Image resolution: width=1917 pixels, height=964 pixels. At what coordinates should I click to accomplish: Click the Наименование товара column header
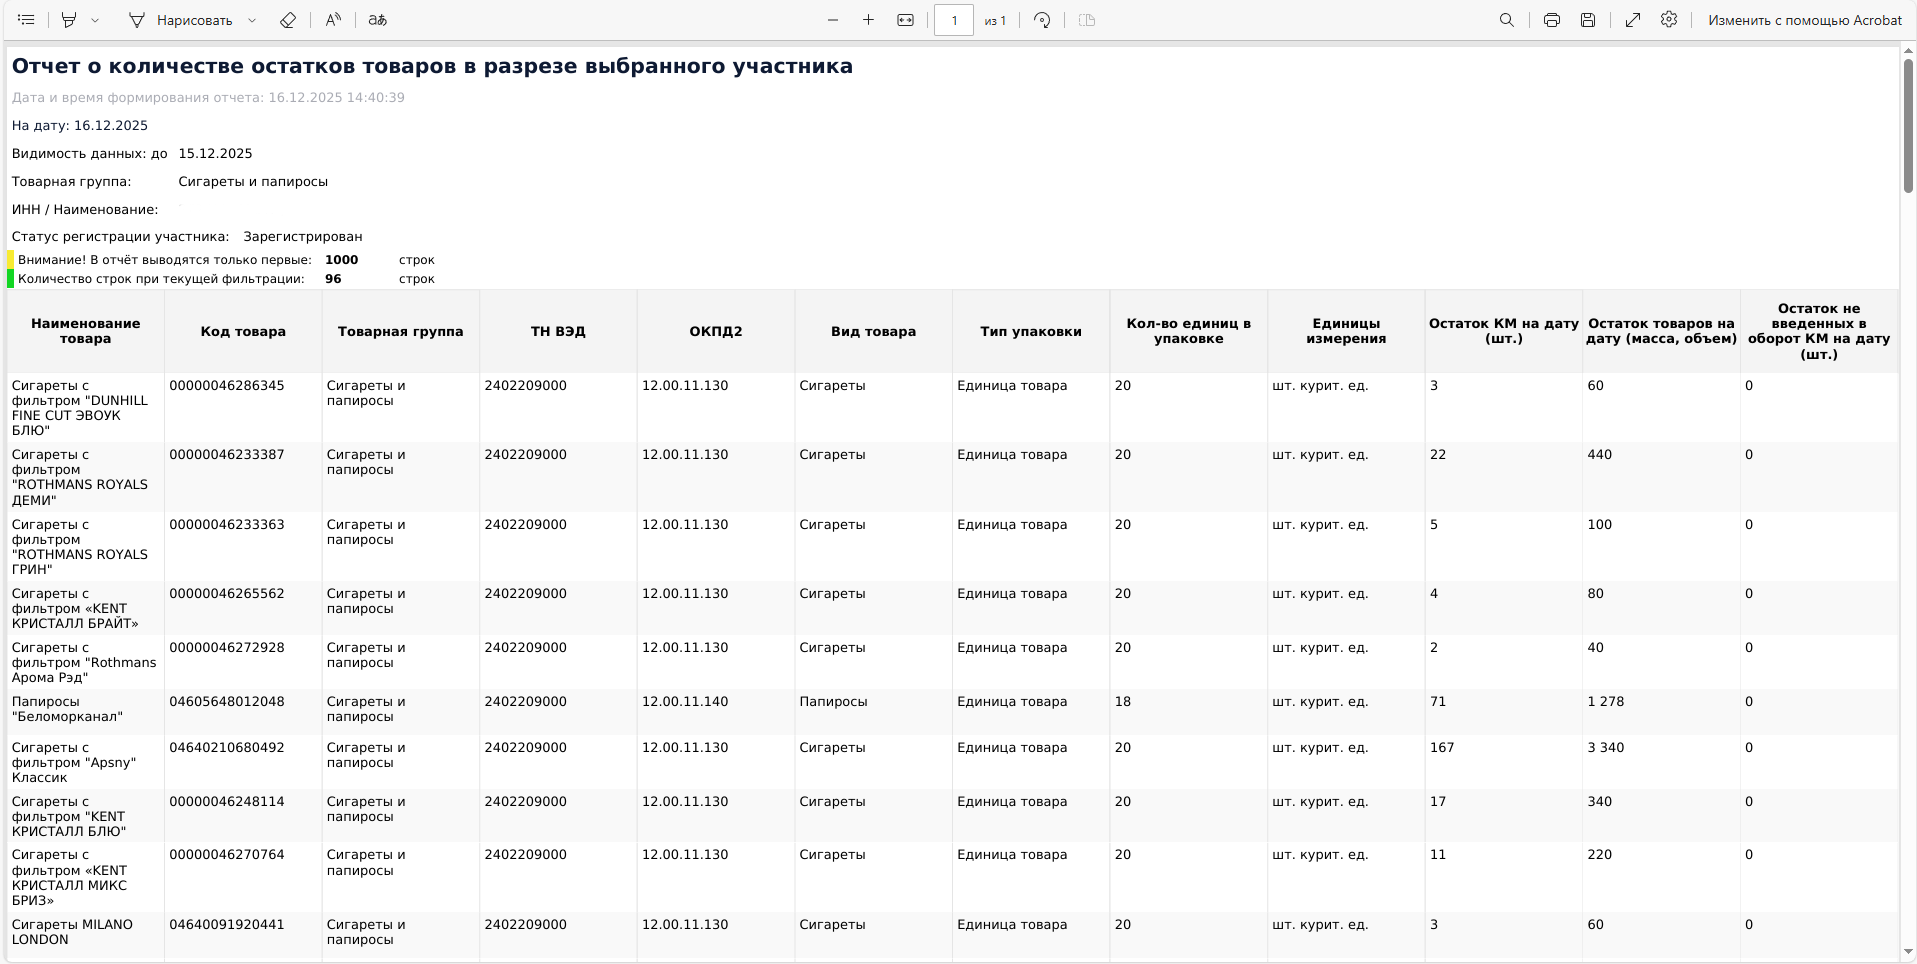(x=86, y=331)
